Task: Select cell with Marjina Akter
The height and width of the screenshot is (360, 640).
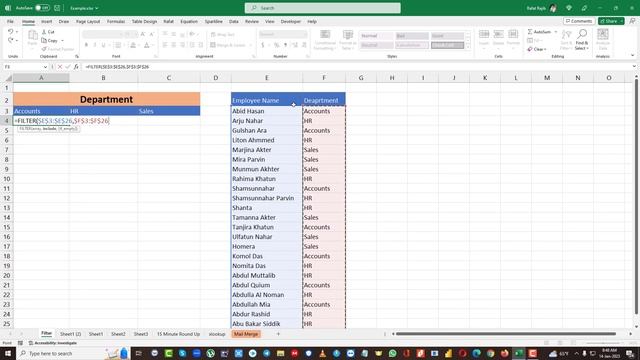Action: click(x=267, y=150)
